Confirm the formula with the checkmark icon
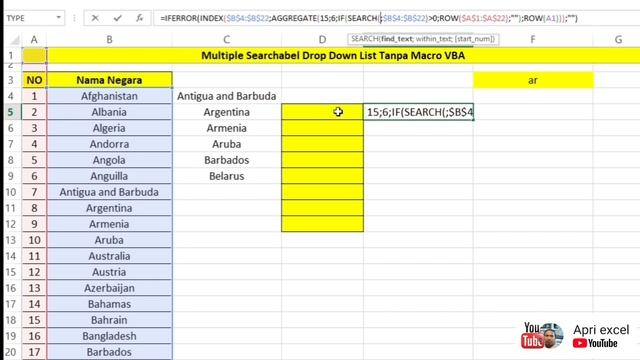This screenshot has width=640, height=360. click(118, 18)
